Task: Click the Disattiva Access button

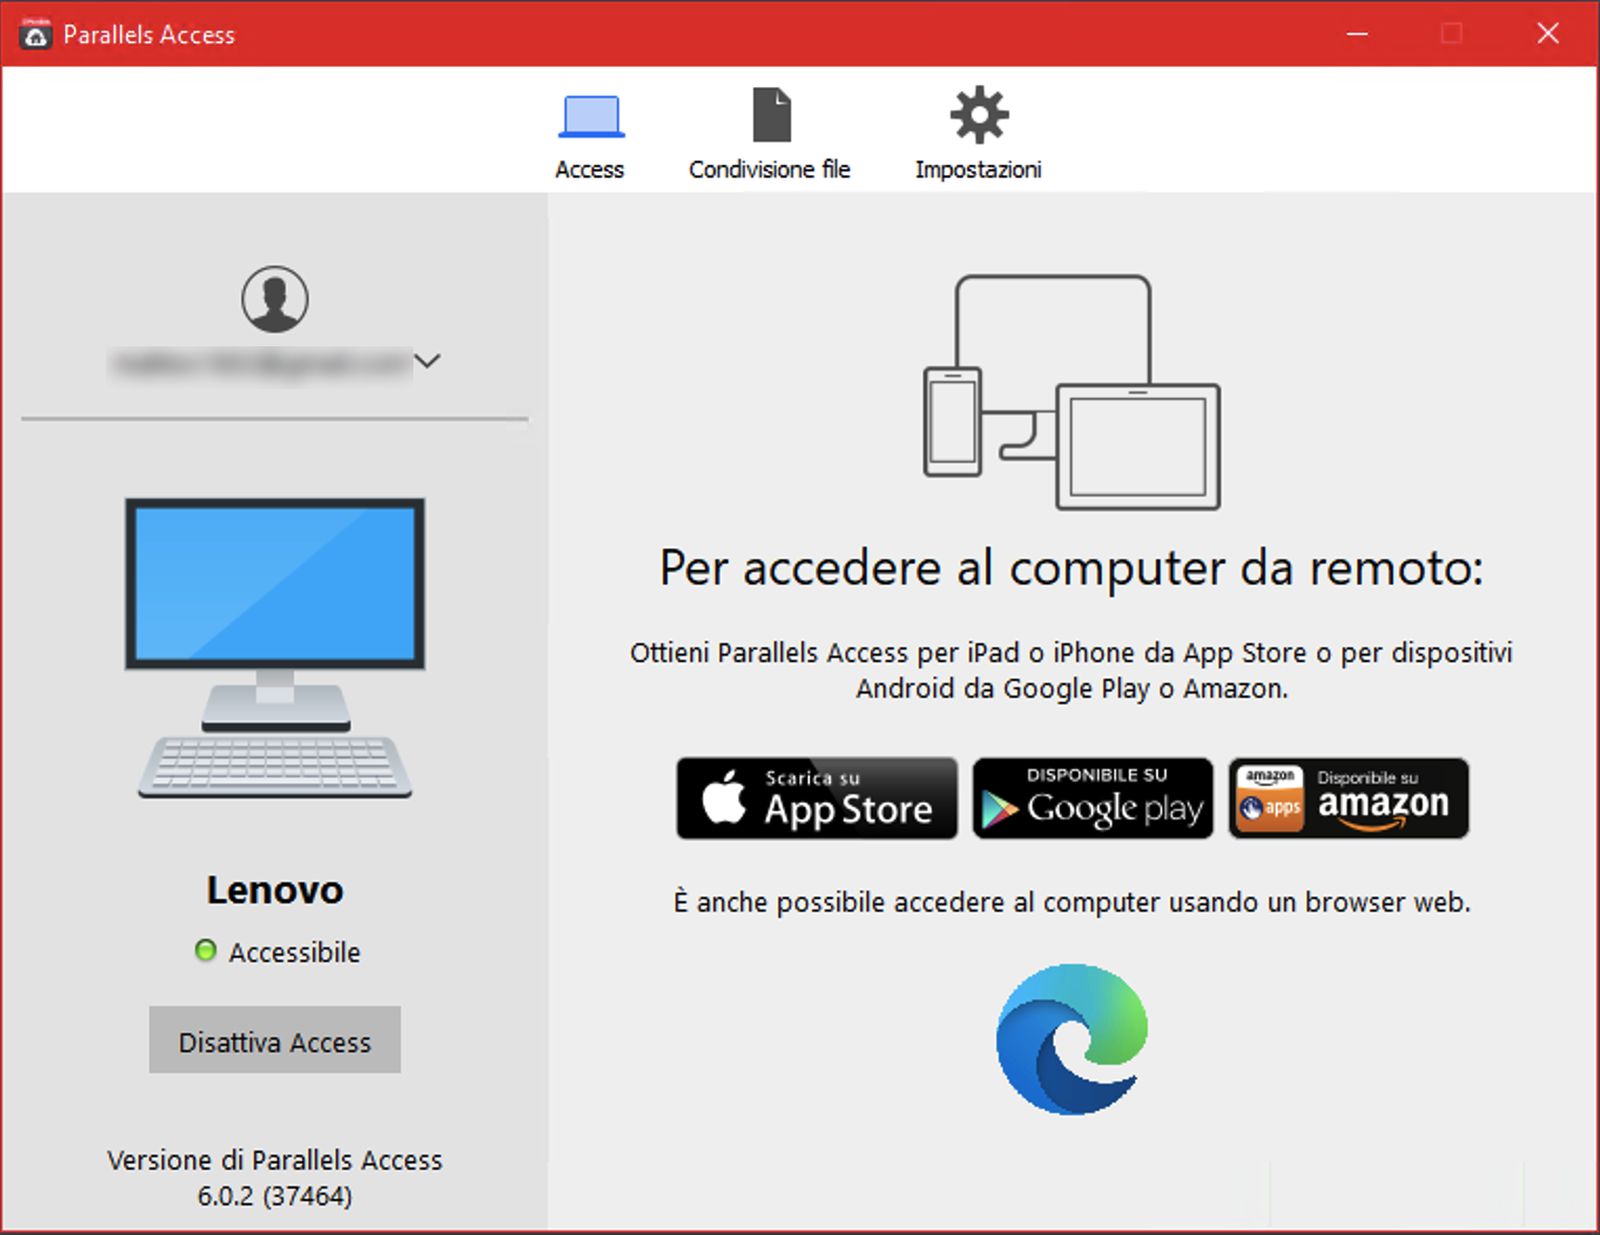Action: point(275,1040)
